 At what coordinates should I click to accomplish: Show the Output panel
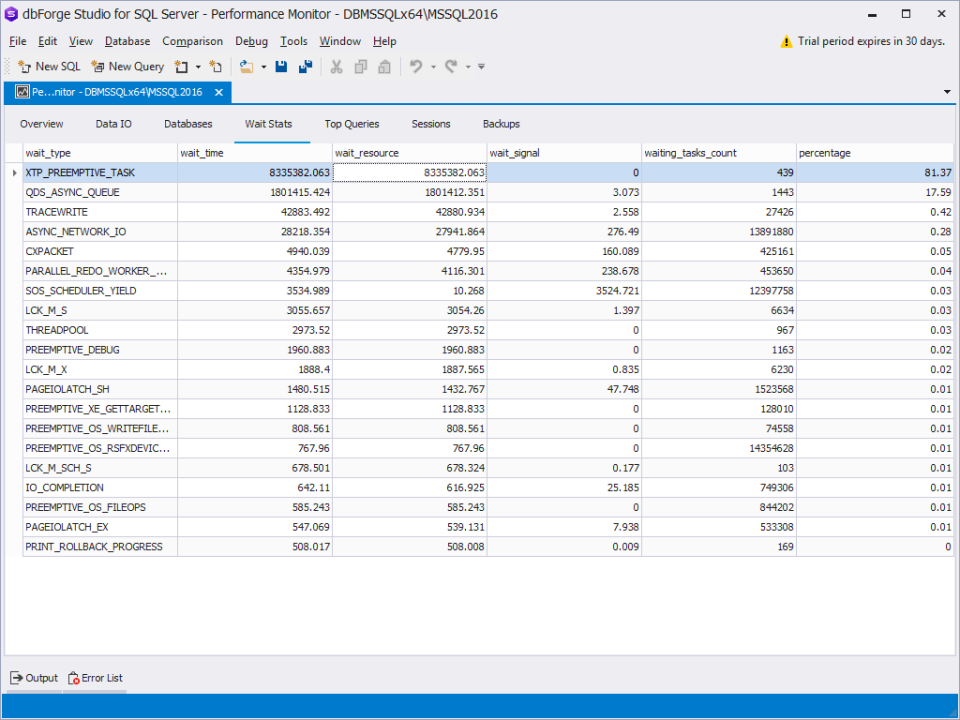[35, 678]
